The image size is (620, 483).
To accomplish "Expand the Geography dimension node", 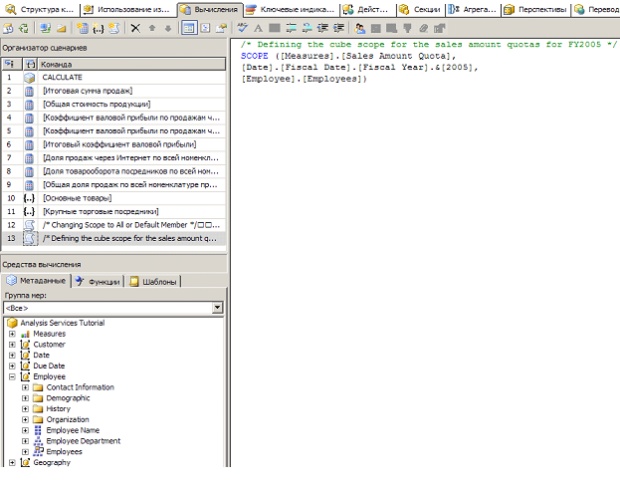I will [x=12, y=463].
